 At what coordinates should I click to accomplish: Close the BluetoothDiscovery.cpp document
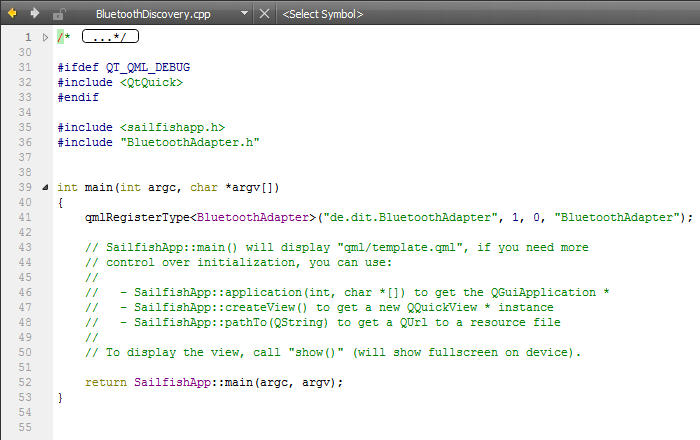[x=264, y=14]
